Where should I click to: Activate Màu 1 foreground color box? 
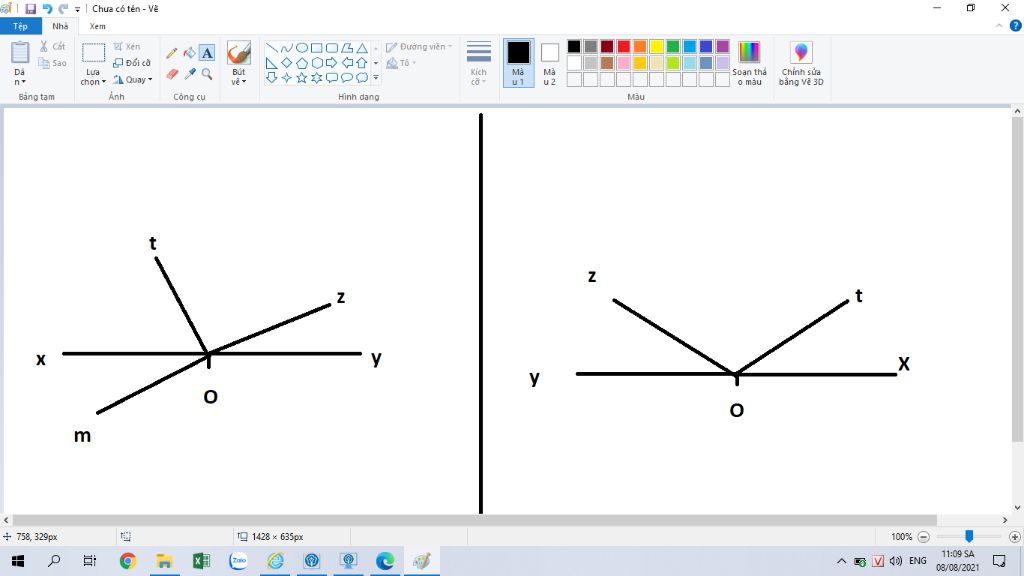click(x=519, y=63)
